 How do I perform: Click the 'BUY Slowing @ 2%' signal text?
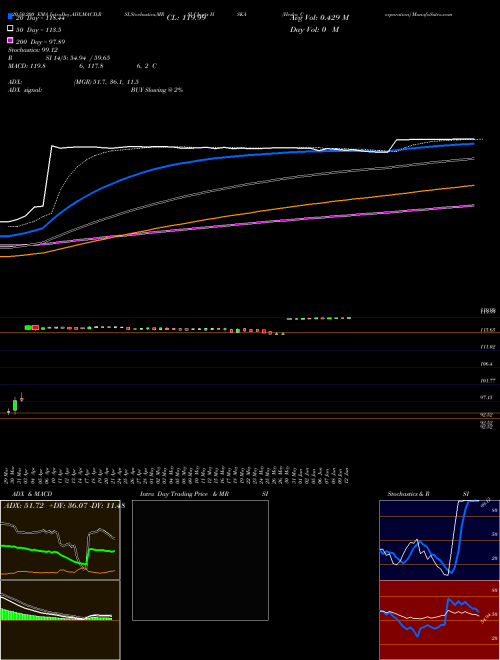pyautogui.click(x=157, y=90)
